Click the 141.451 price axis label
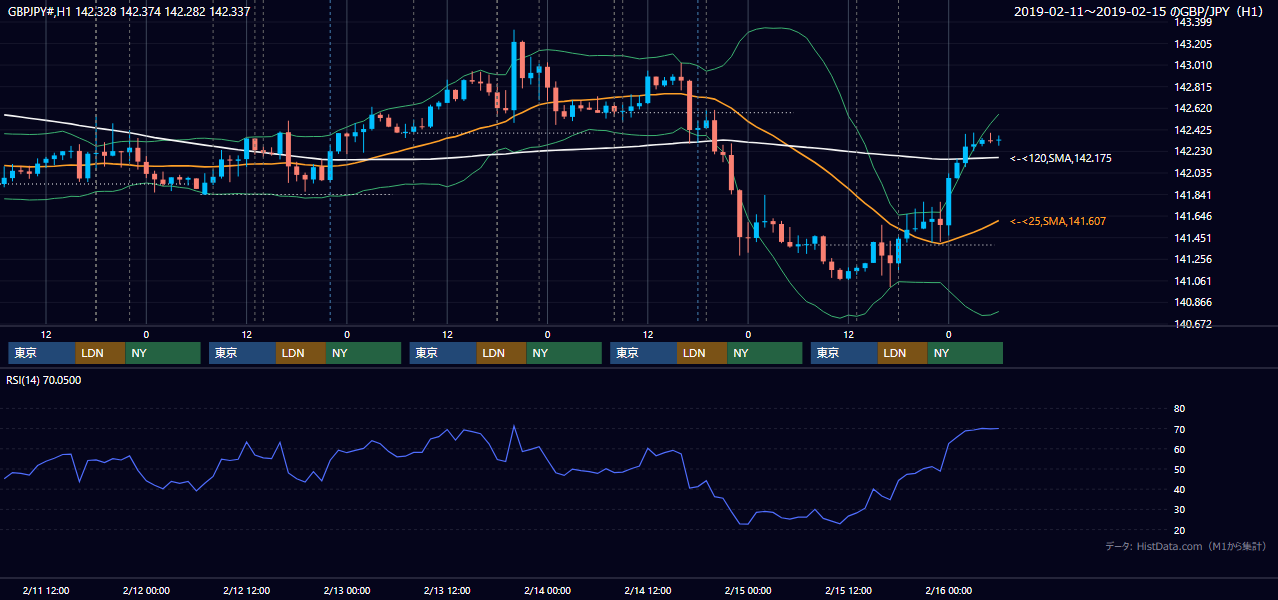The width and height of the screenshot is (1278, 600). pos(1192,238)
